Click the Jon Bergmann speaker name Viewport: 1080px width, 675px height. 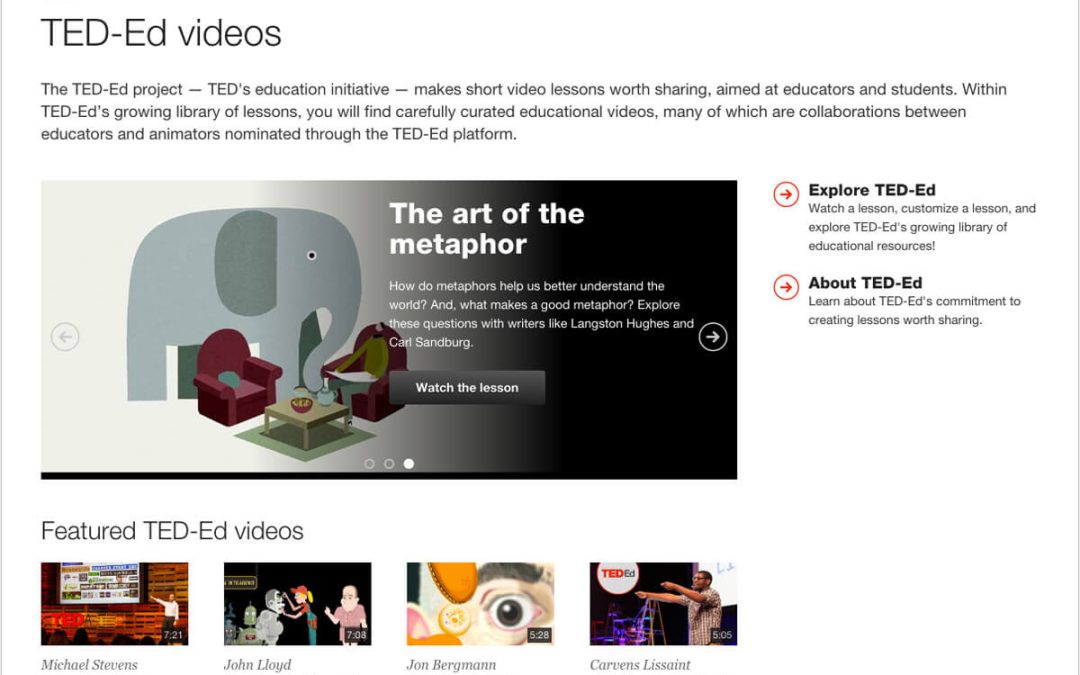coord(451,665)
